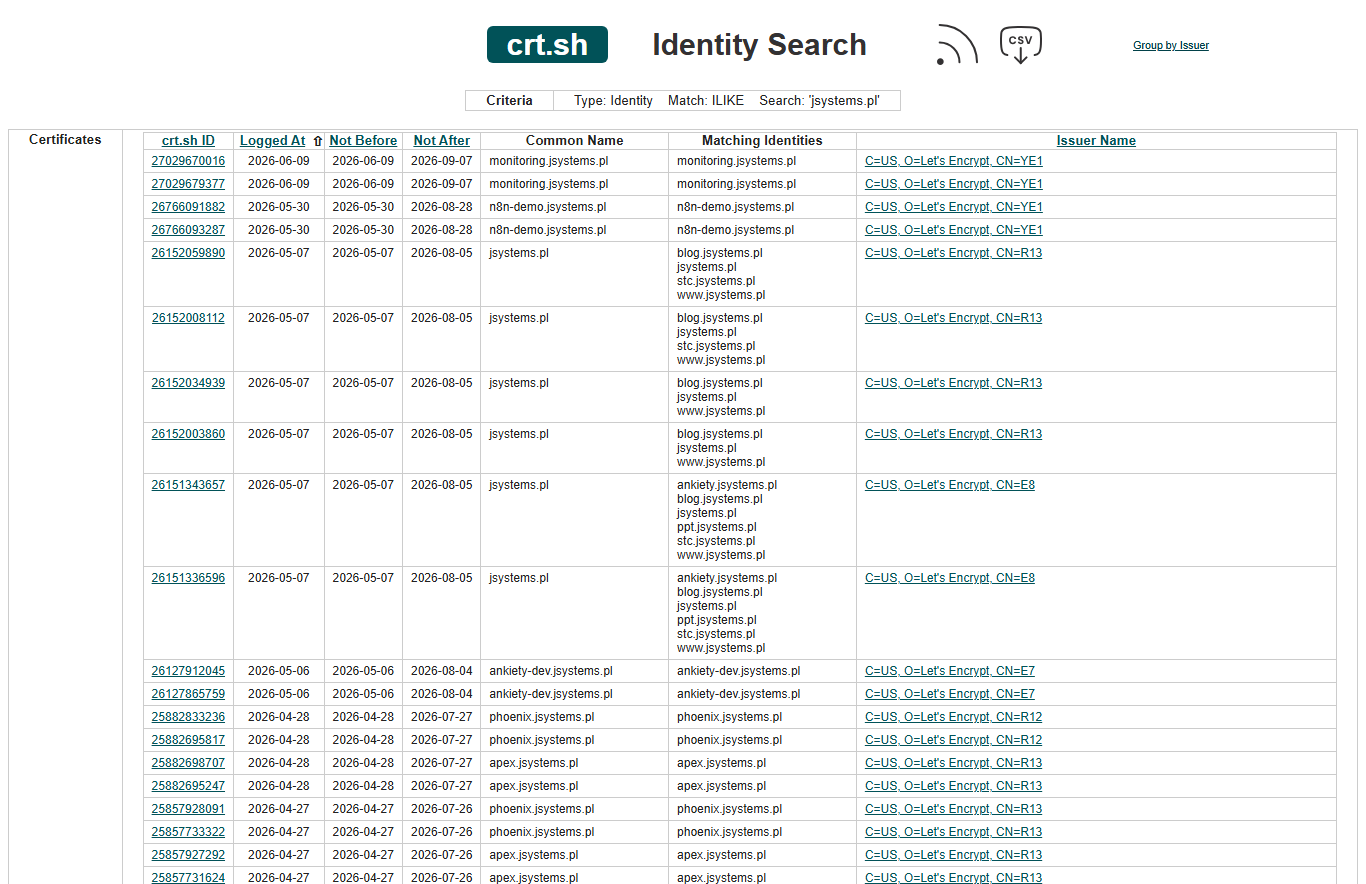
Task: Select Not After 2026-08-04 in row 26127865759
Action: [x=441, y=694]
